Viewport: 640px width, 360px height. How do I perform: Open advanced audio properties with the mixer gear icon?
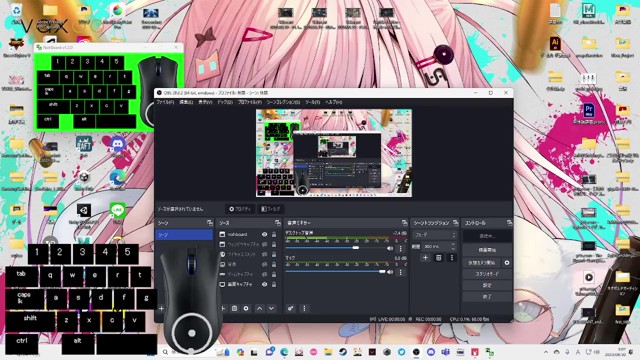coord(290,309)
